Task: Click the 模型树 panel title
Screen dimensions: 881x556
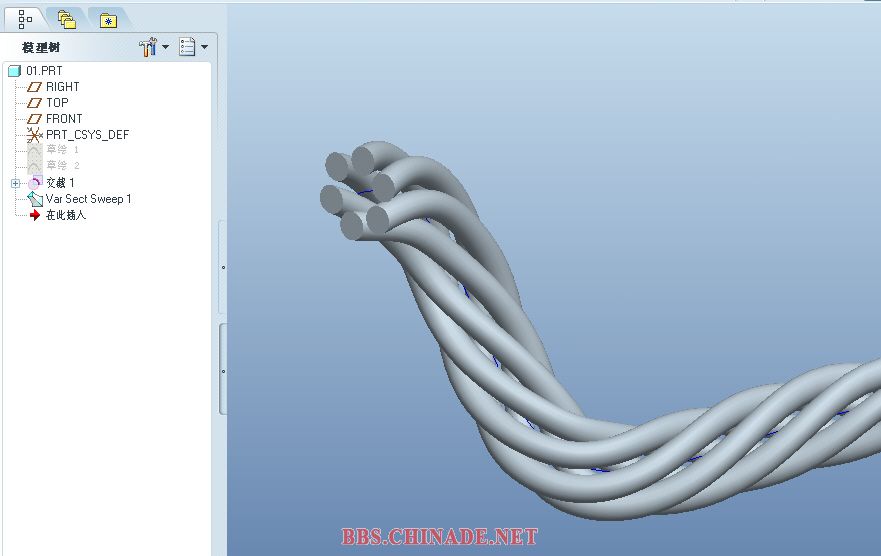Action: click(x=40, y=48)
